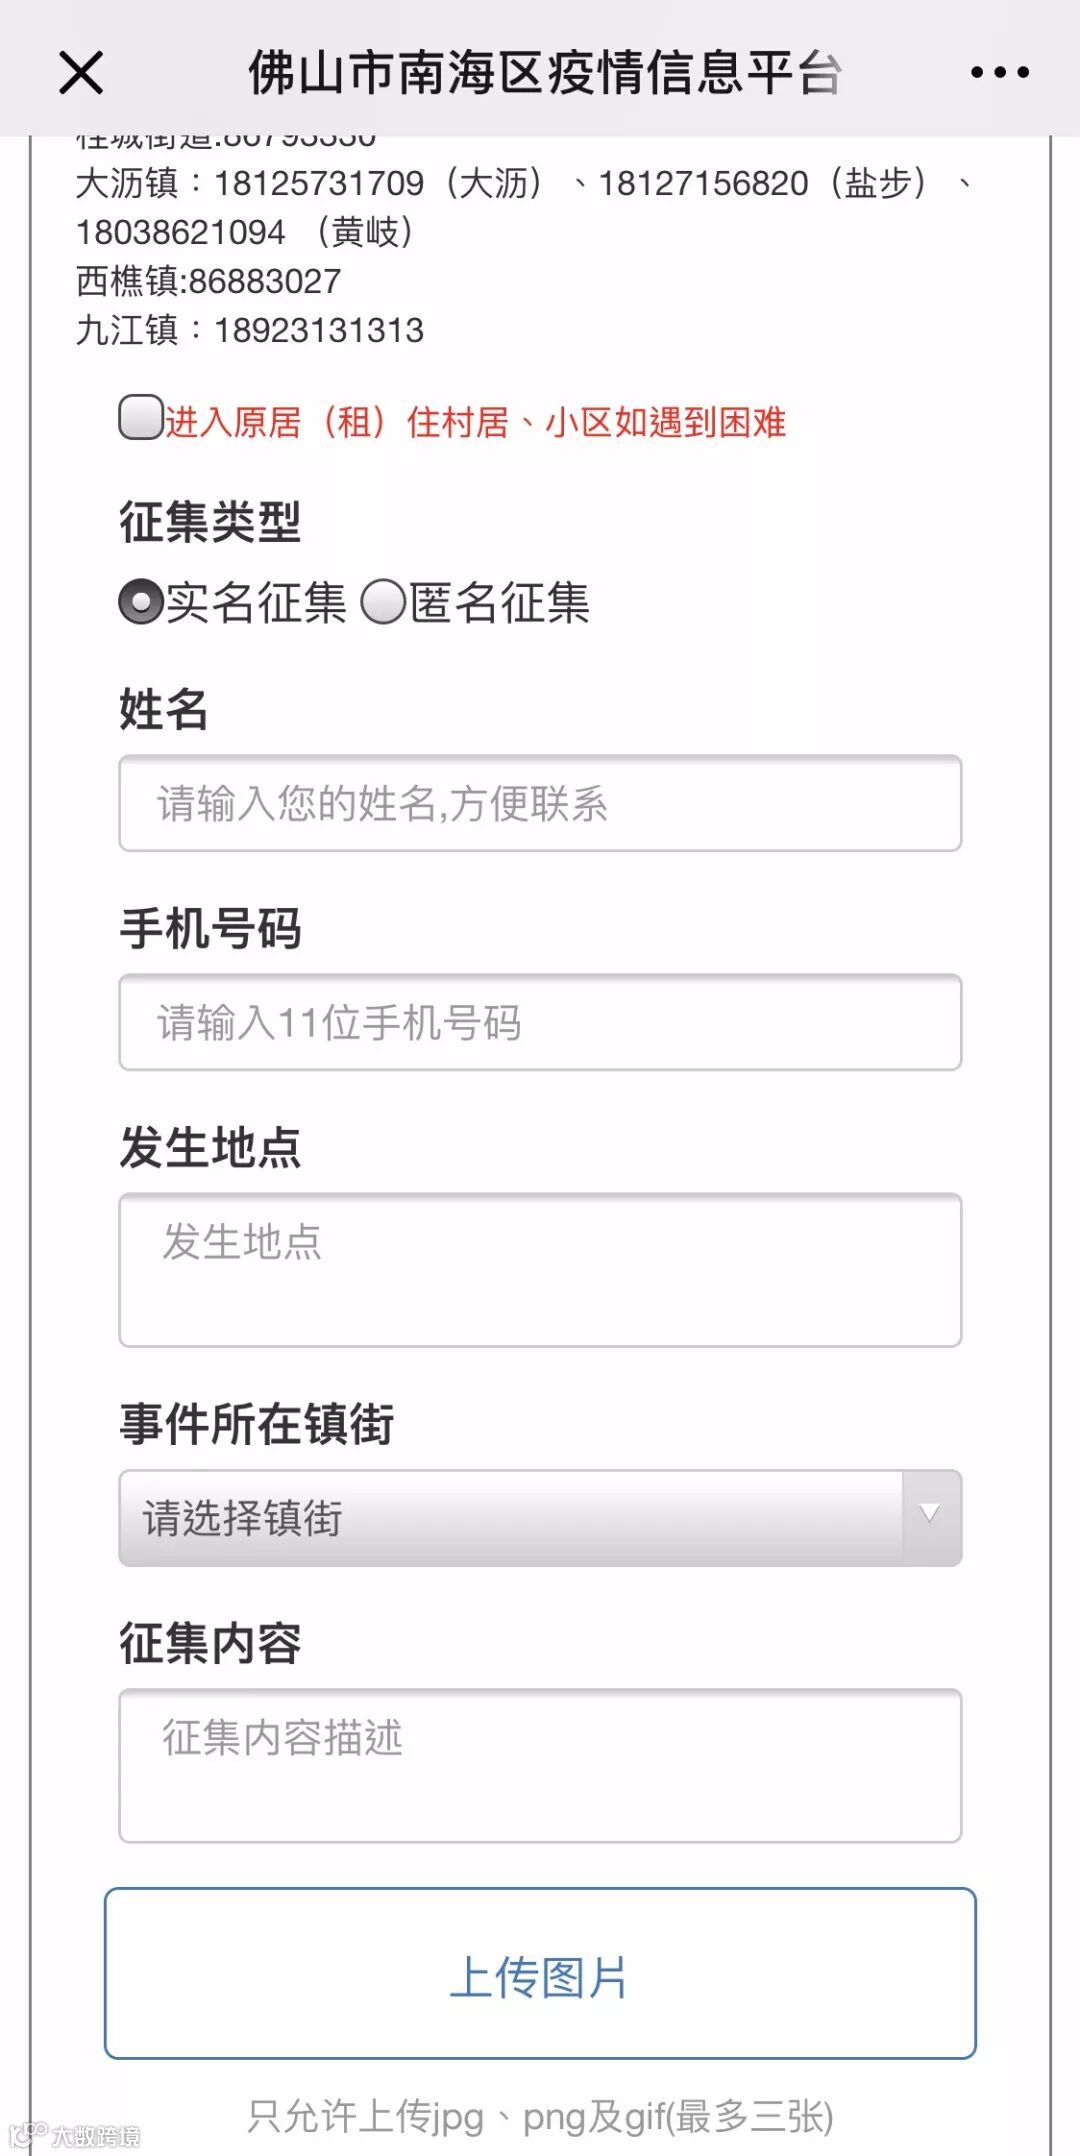1080x2156 pixels.
Task: Click the dropdown arrow for 事件所在镇街
Action: click(930, 1516)
